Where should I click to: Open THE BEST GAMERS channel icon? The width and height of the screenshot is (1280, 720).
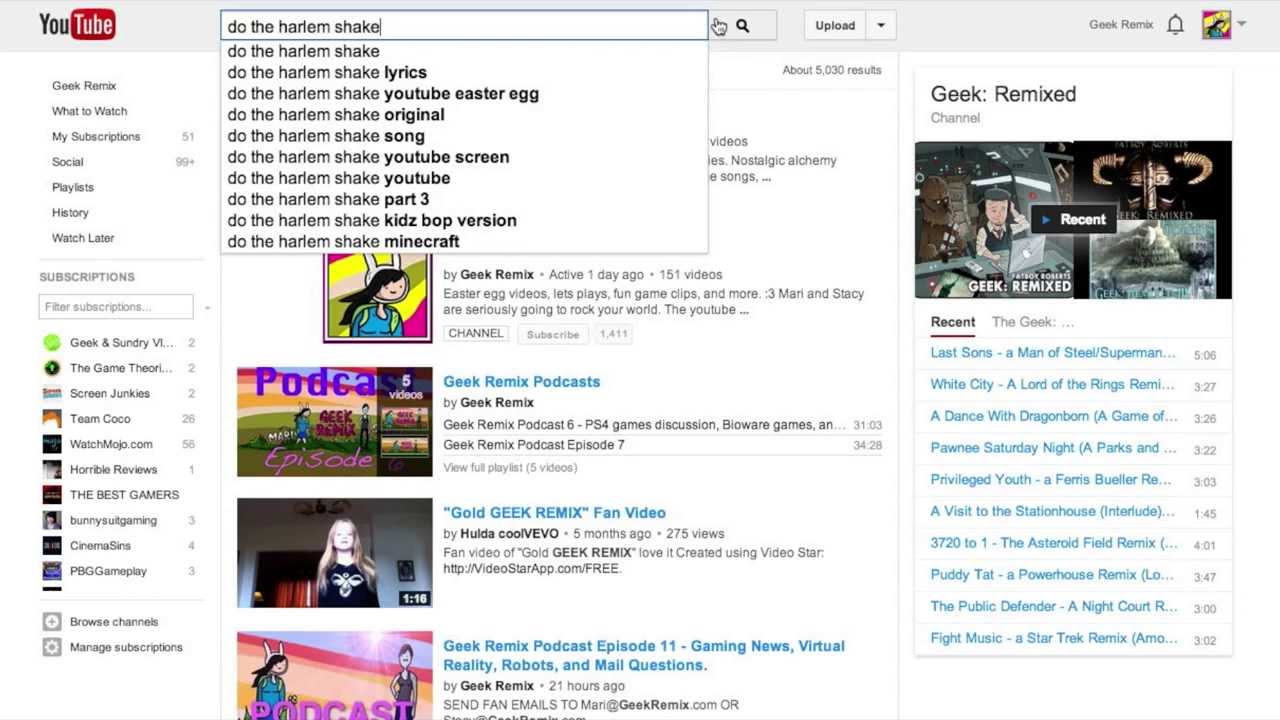(52, 495)
